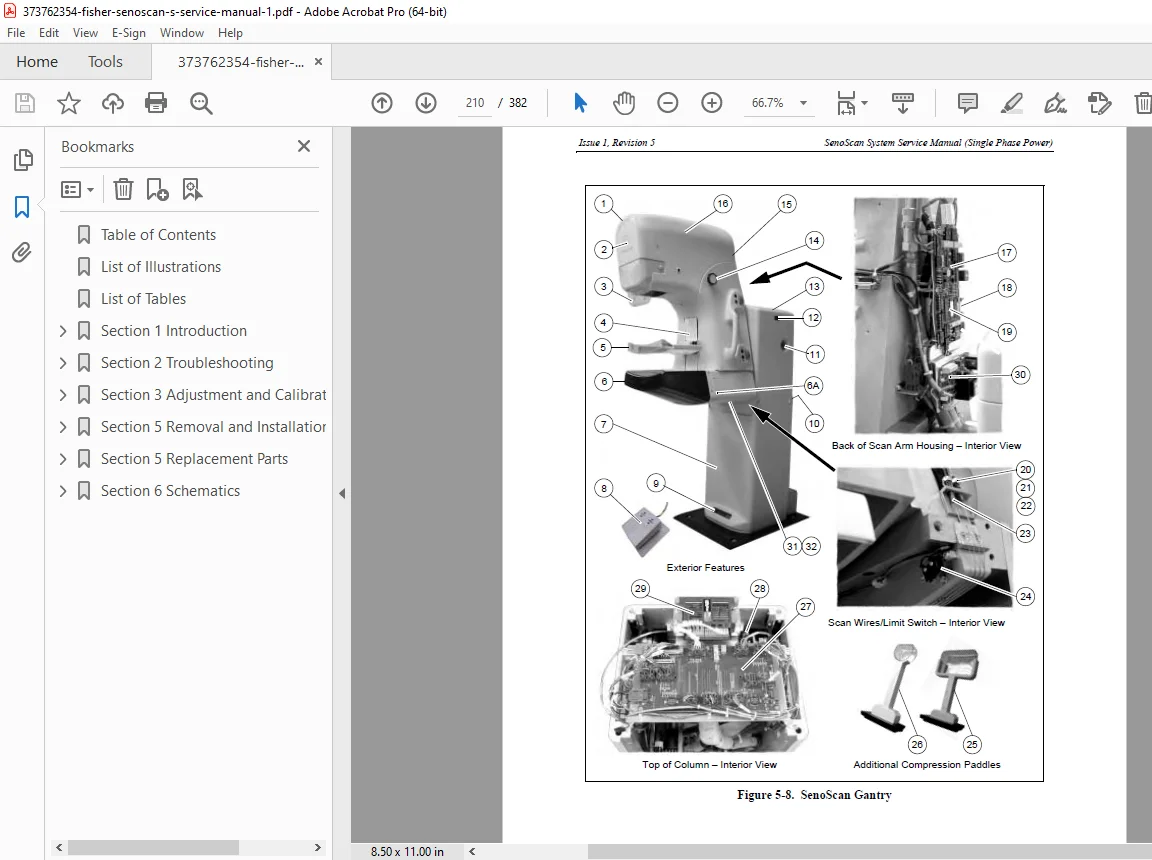Open the File menu

16,33
